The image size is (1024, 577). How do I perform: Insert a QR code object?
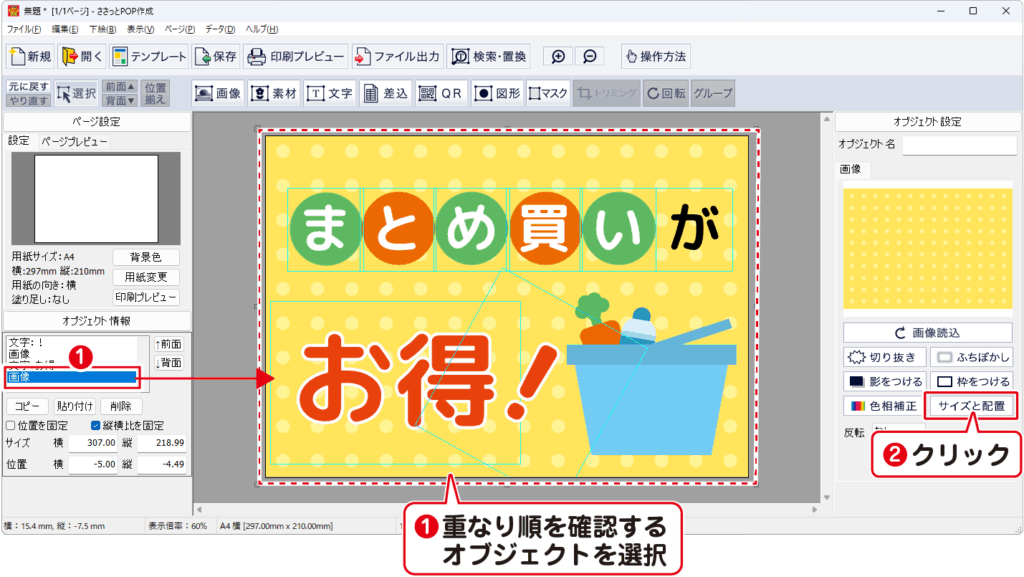coord(441,93)
